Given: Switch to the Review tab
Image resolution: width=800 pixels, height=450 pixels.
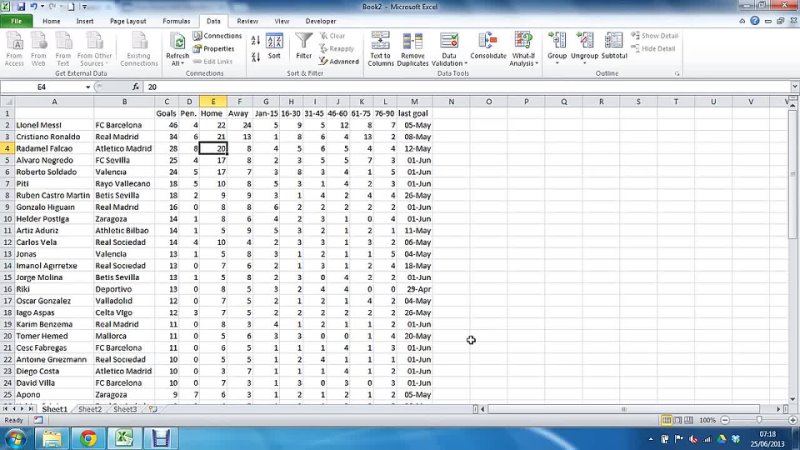Looking at the screenshot, I should click(x=247, y=21).
